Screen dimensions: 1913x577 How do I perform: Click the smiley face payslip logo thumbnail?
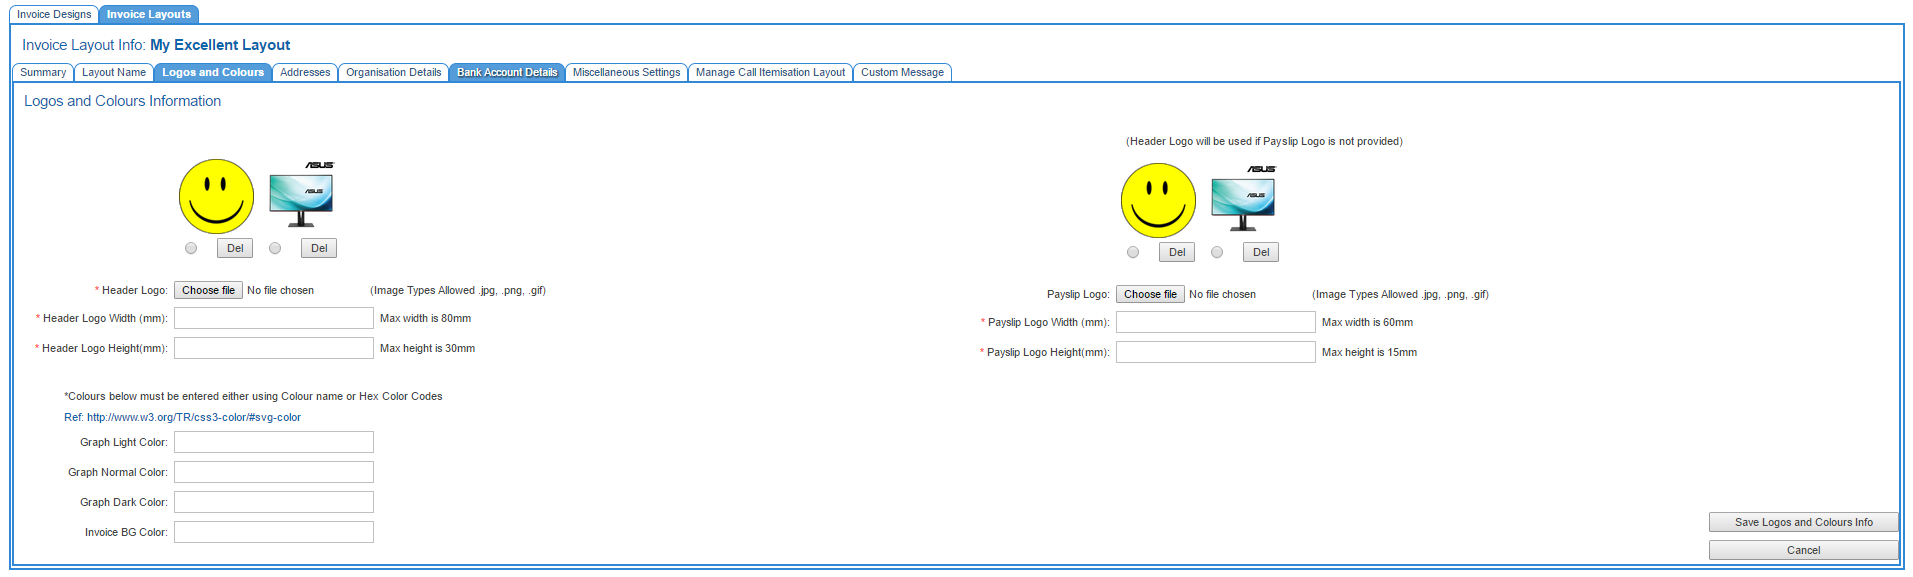click(1158, 201)
